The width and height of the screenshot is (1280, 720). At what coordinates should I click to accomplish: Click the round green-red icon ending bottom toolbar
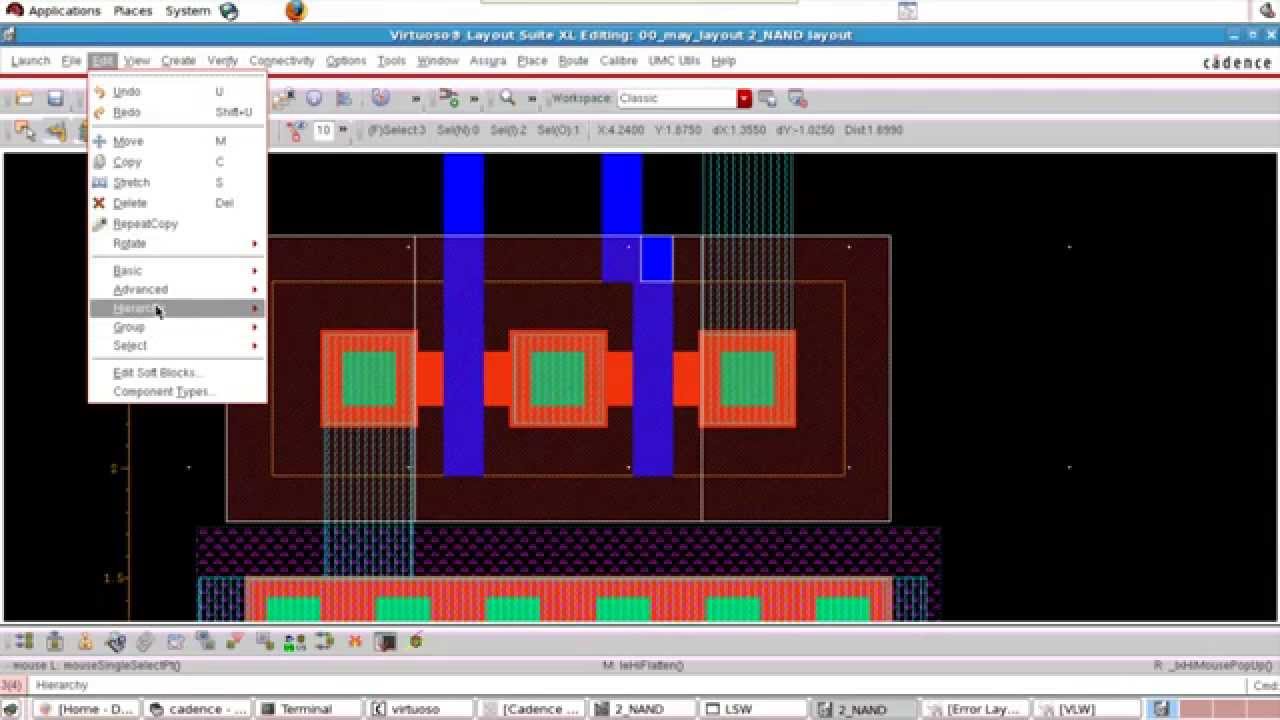416,641
